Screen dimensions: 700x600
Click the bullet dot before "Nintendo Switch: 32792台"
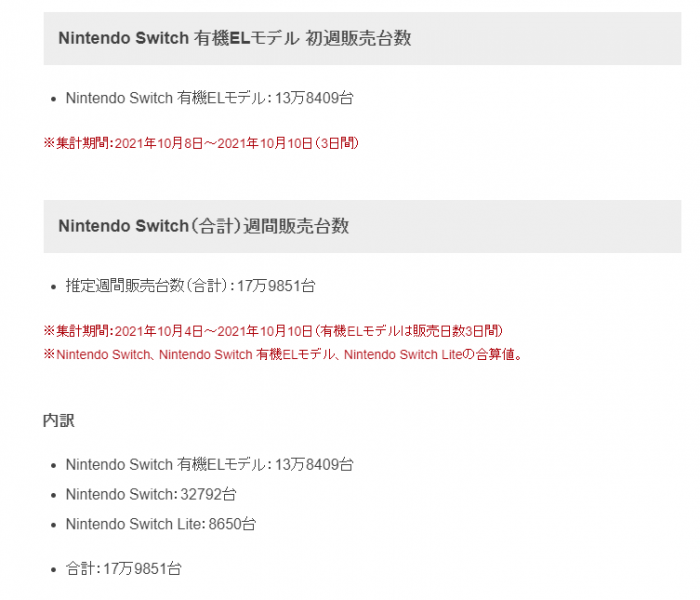click(x=52, y=494)
